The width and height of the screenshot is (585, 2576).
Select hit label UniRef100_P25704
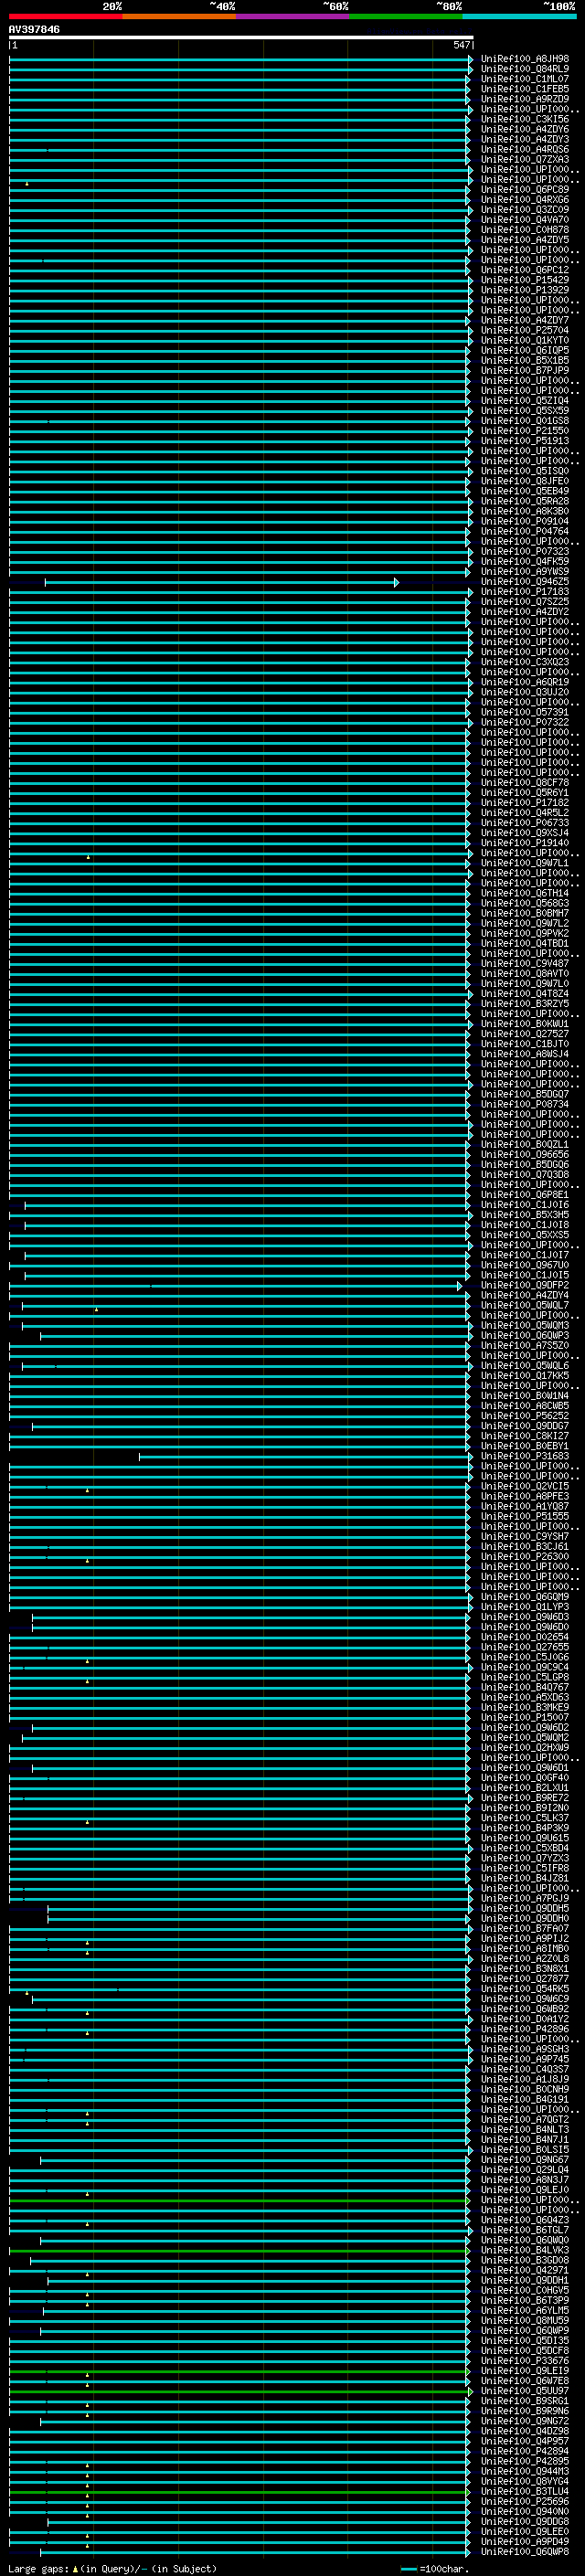525,330
